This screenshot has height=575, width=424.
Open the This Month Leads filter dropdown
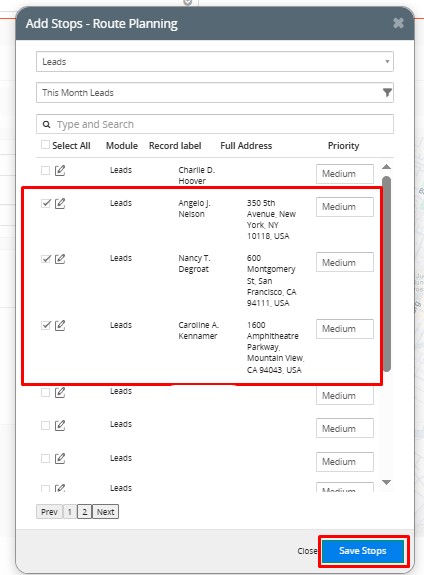coord(215,92)
